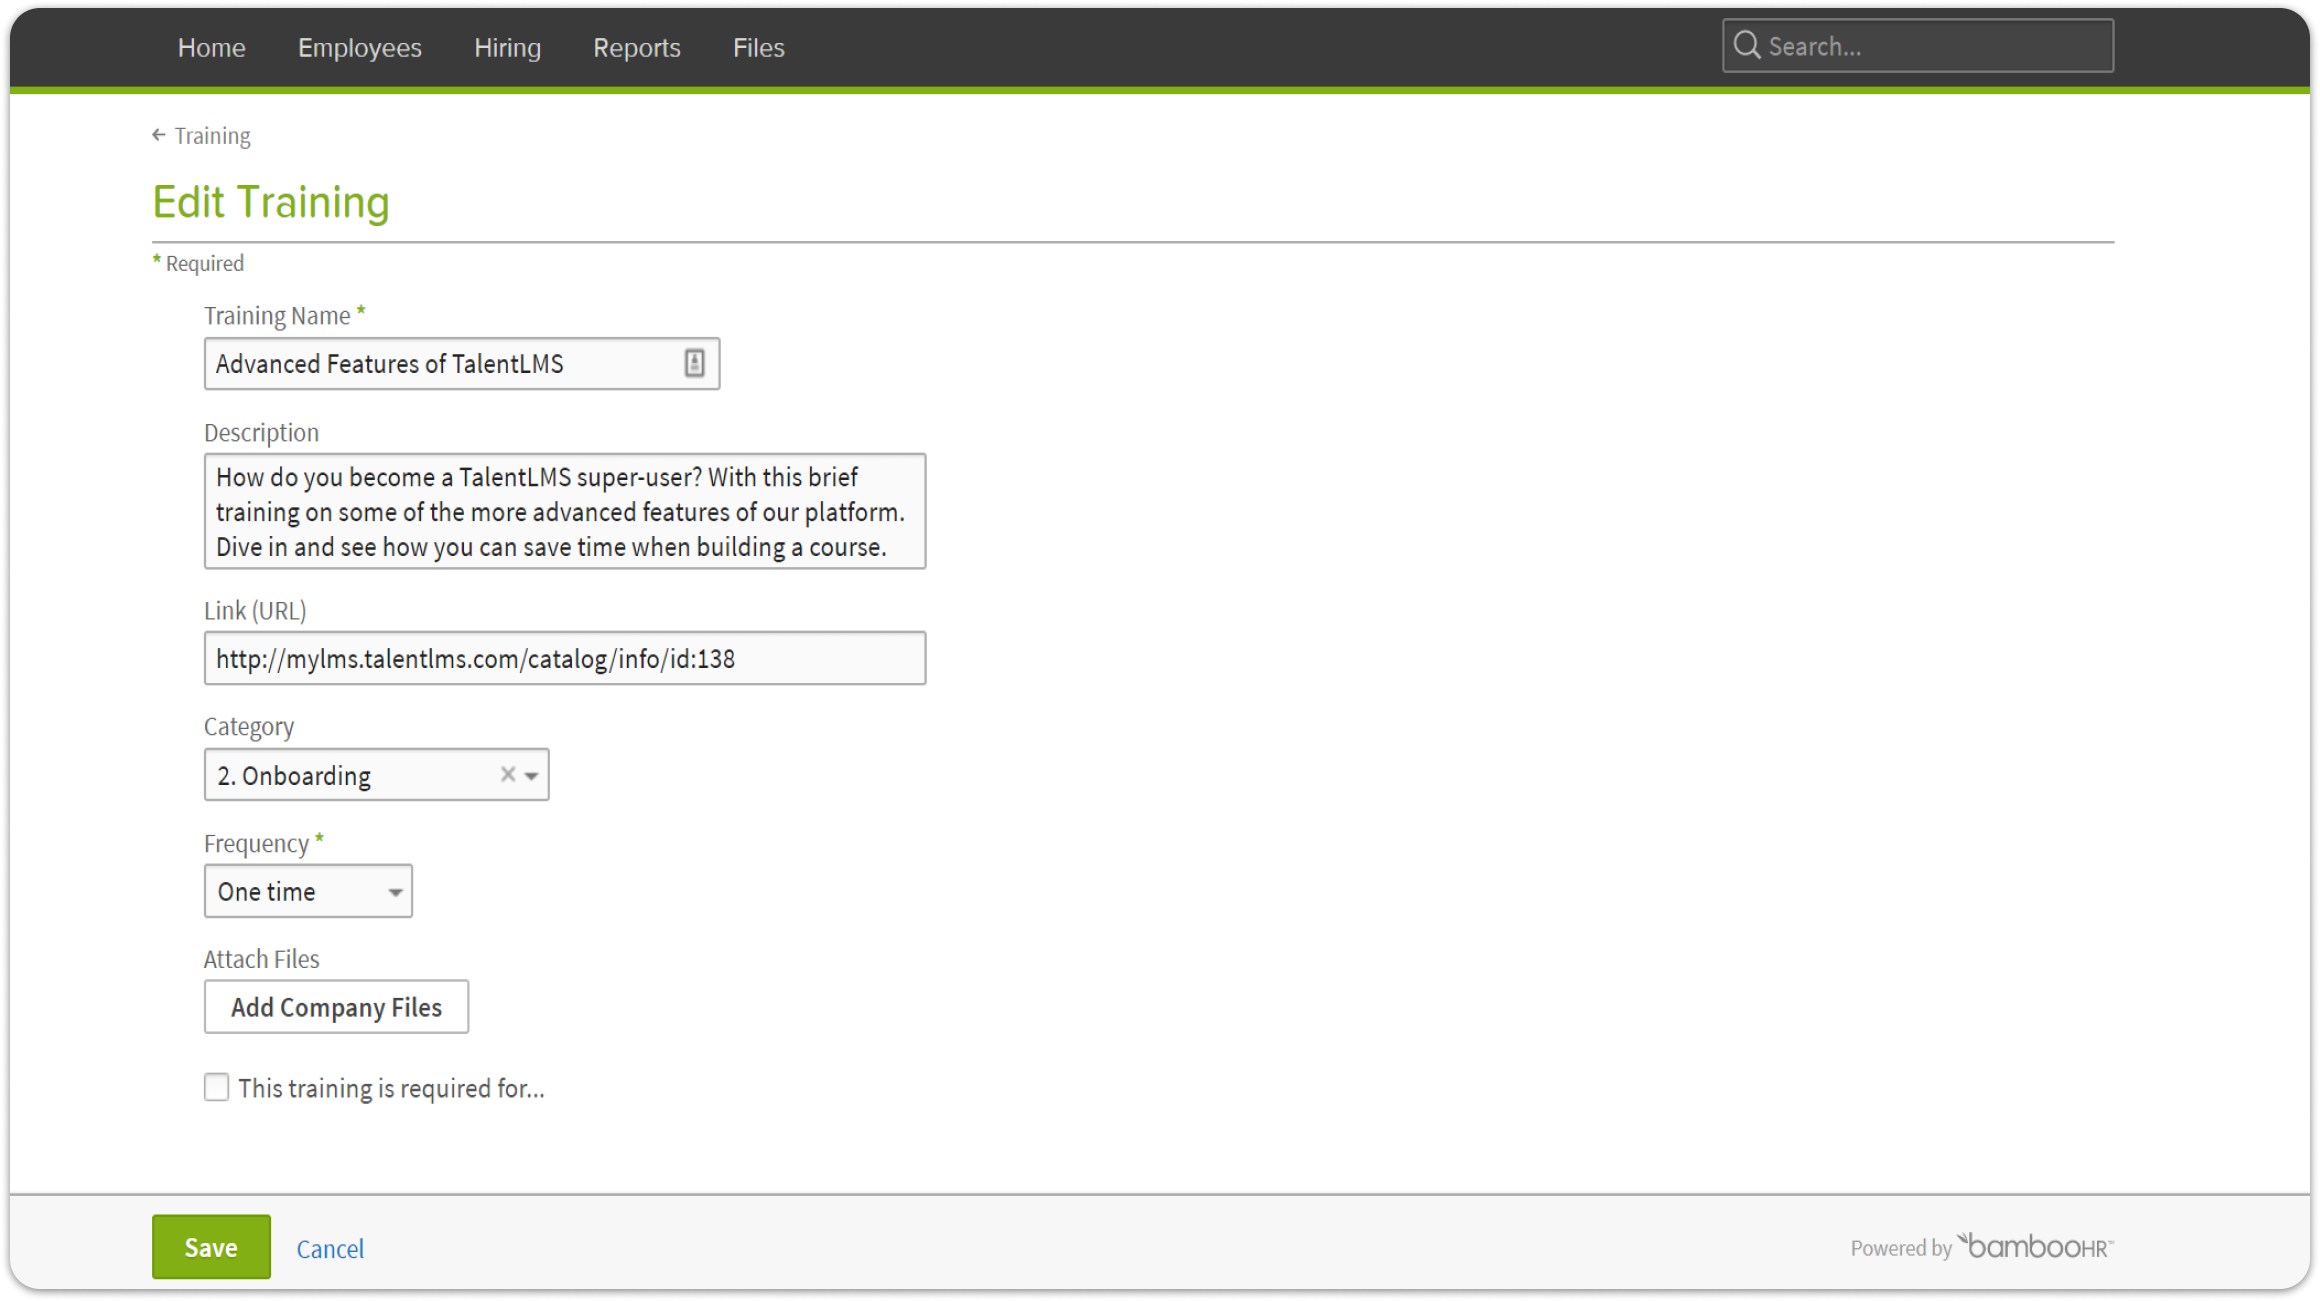Go to the Employees tab
This screenshot has width=2320, height=1301.
(x=359, y=47)
